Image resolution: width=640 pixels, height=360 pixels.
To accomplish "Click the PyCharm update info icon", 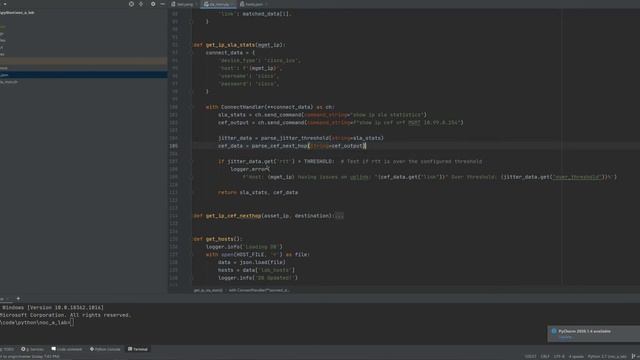I will (x=554, y=331).
